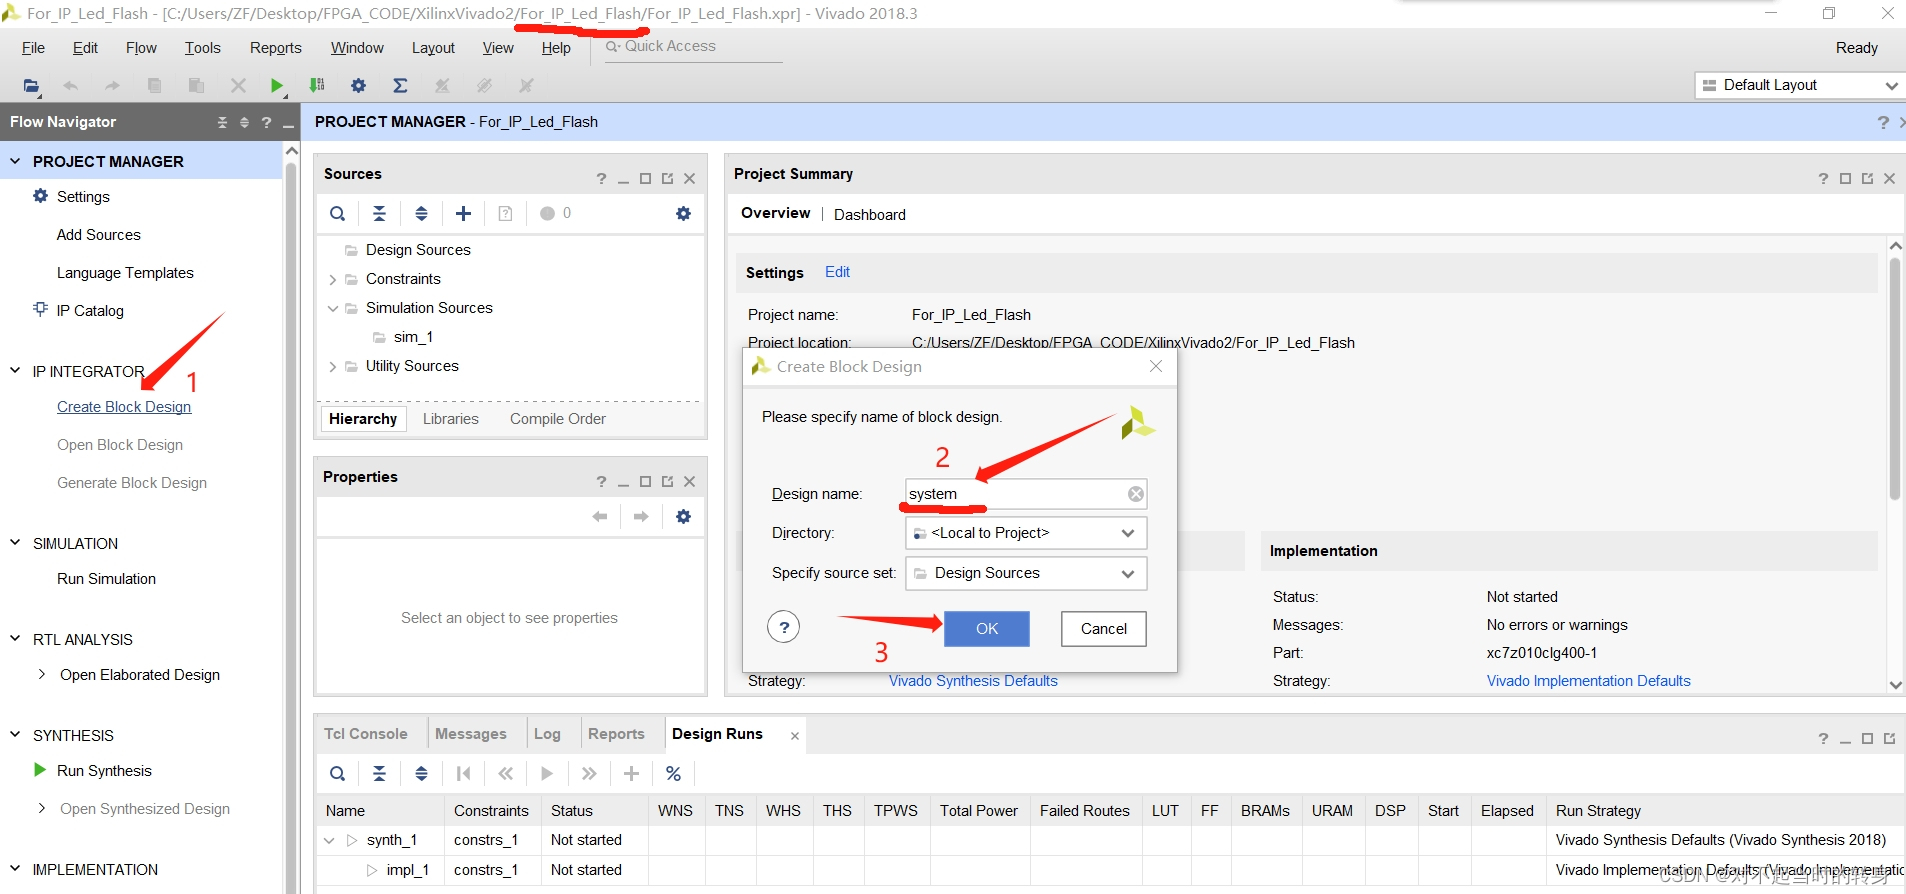Close the Design Runs tab
This screenshot has height=894, width=1906.
point(795,736)
